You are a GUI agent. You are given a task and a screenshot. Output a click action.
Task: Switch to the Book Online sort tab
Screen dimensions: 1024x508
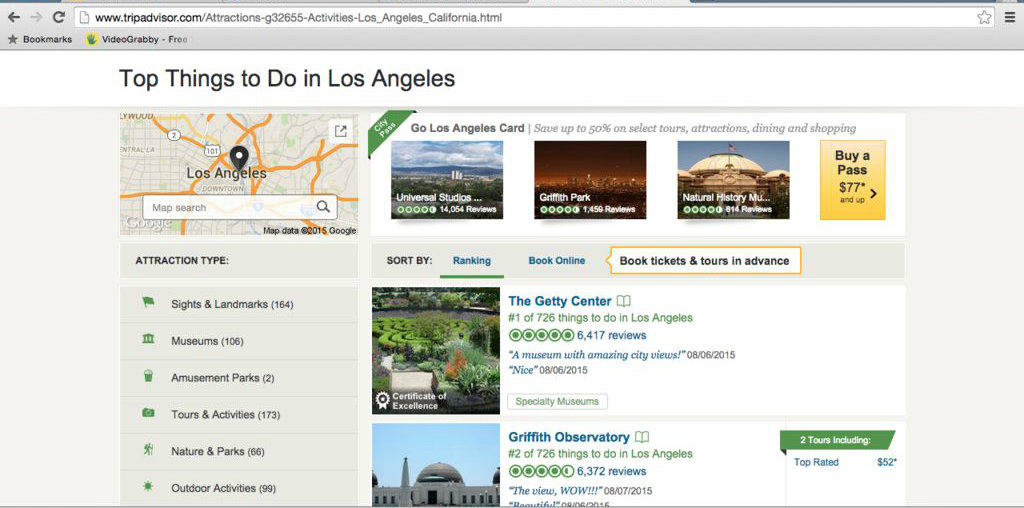coord(556,261)
